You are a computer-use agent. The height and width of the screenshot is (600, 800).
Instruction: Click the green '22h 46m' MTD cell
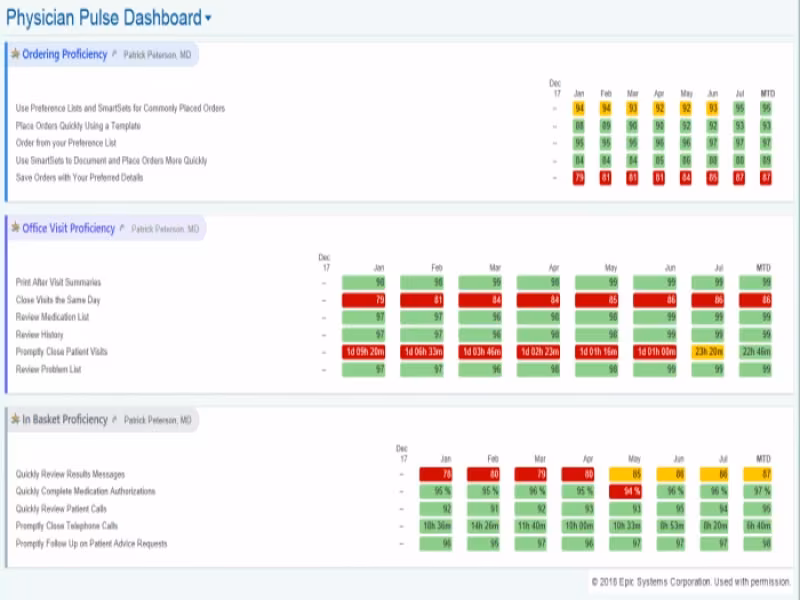tap(756, 352)
